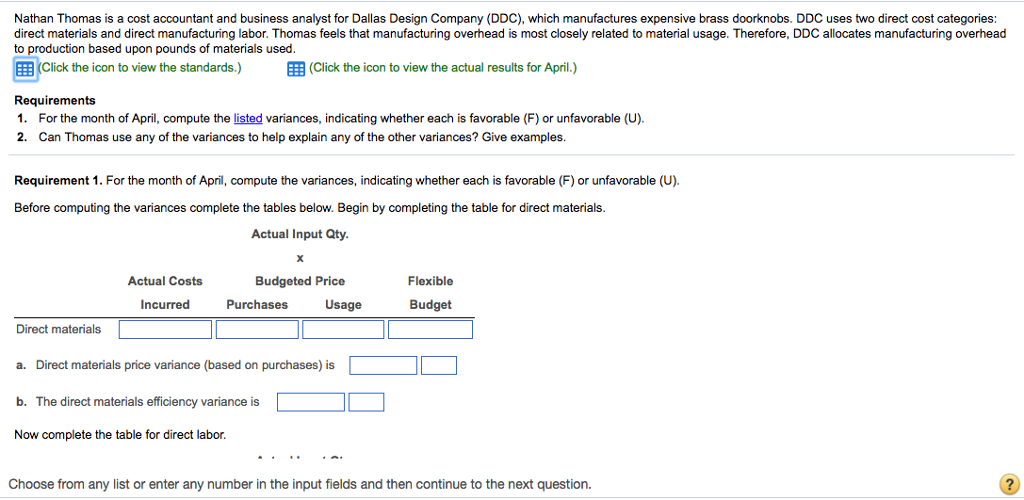Screen dimensions: 1024x500
Task: Click the Direct materials row label
Action: point(58,329)
